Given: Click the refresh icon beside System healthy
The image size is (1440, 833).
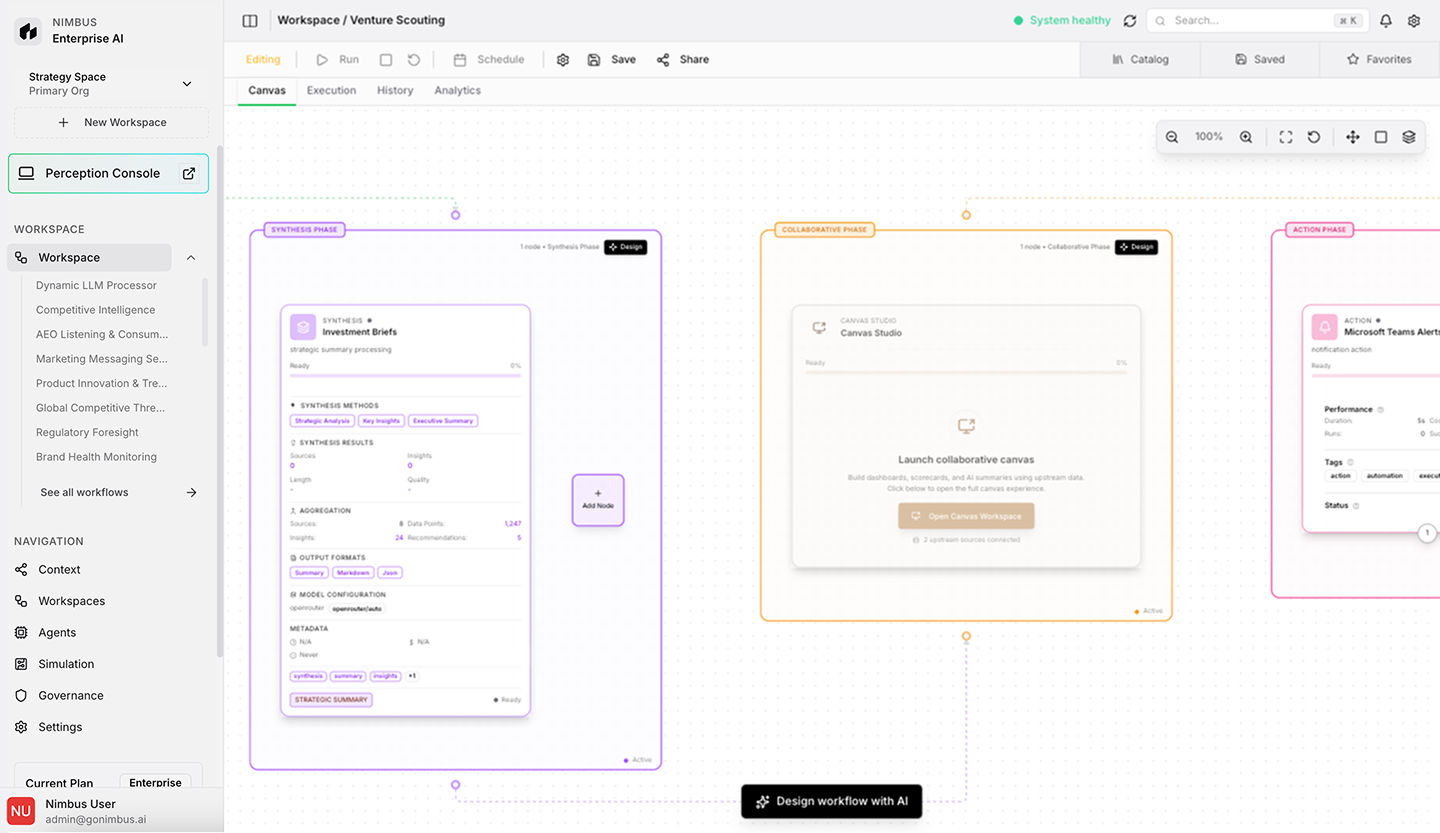Looking at the screenshot, I should (x=1130, y=20).
